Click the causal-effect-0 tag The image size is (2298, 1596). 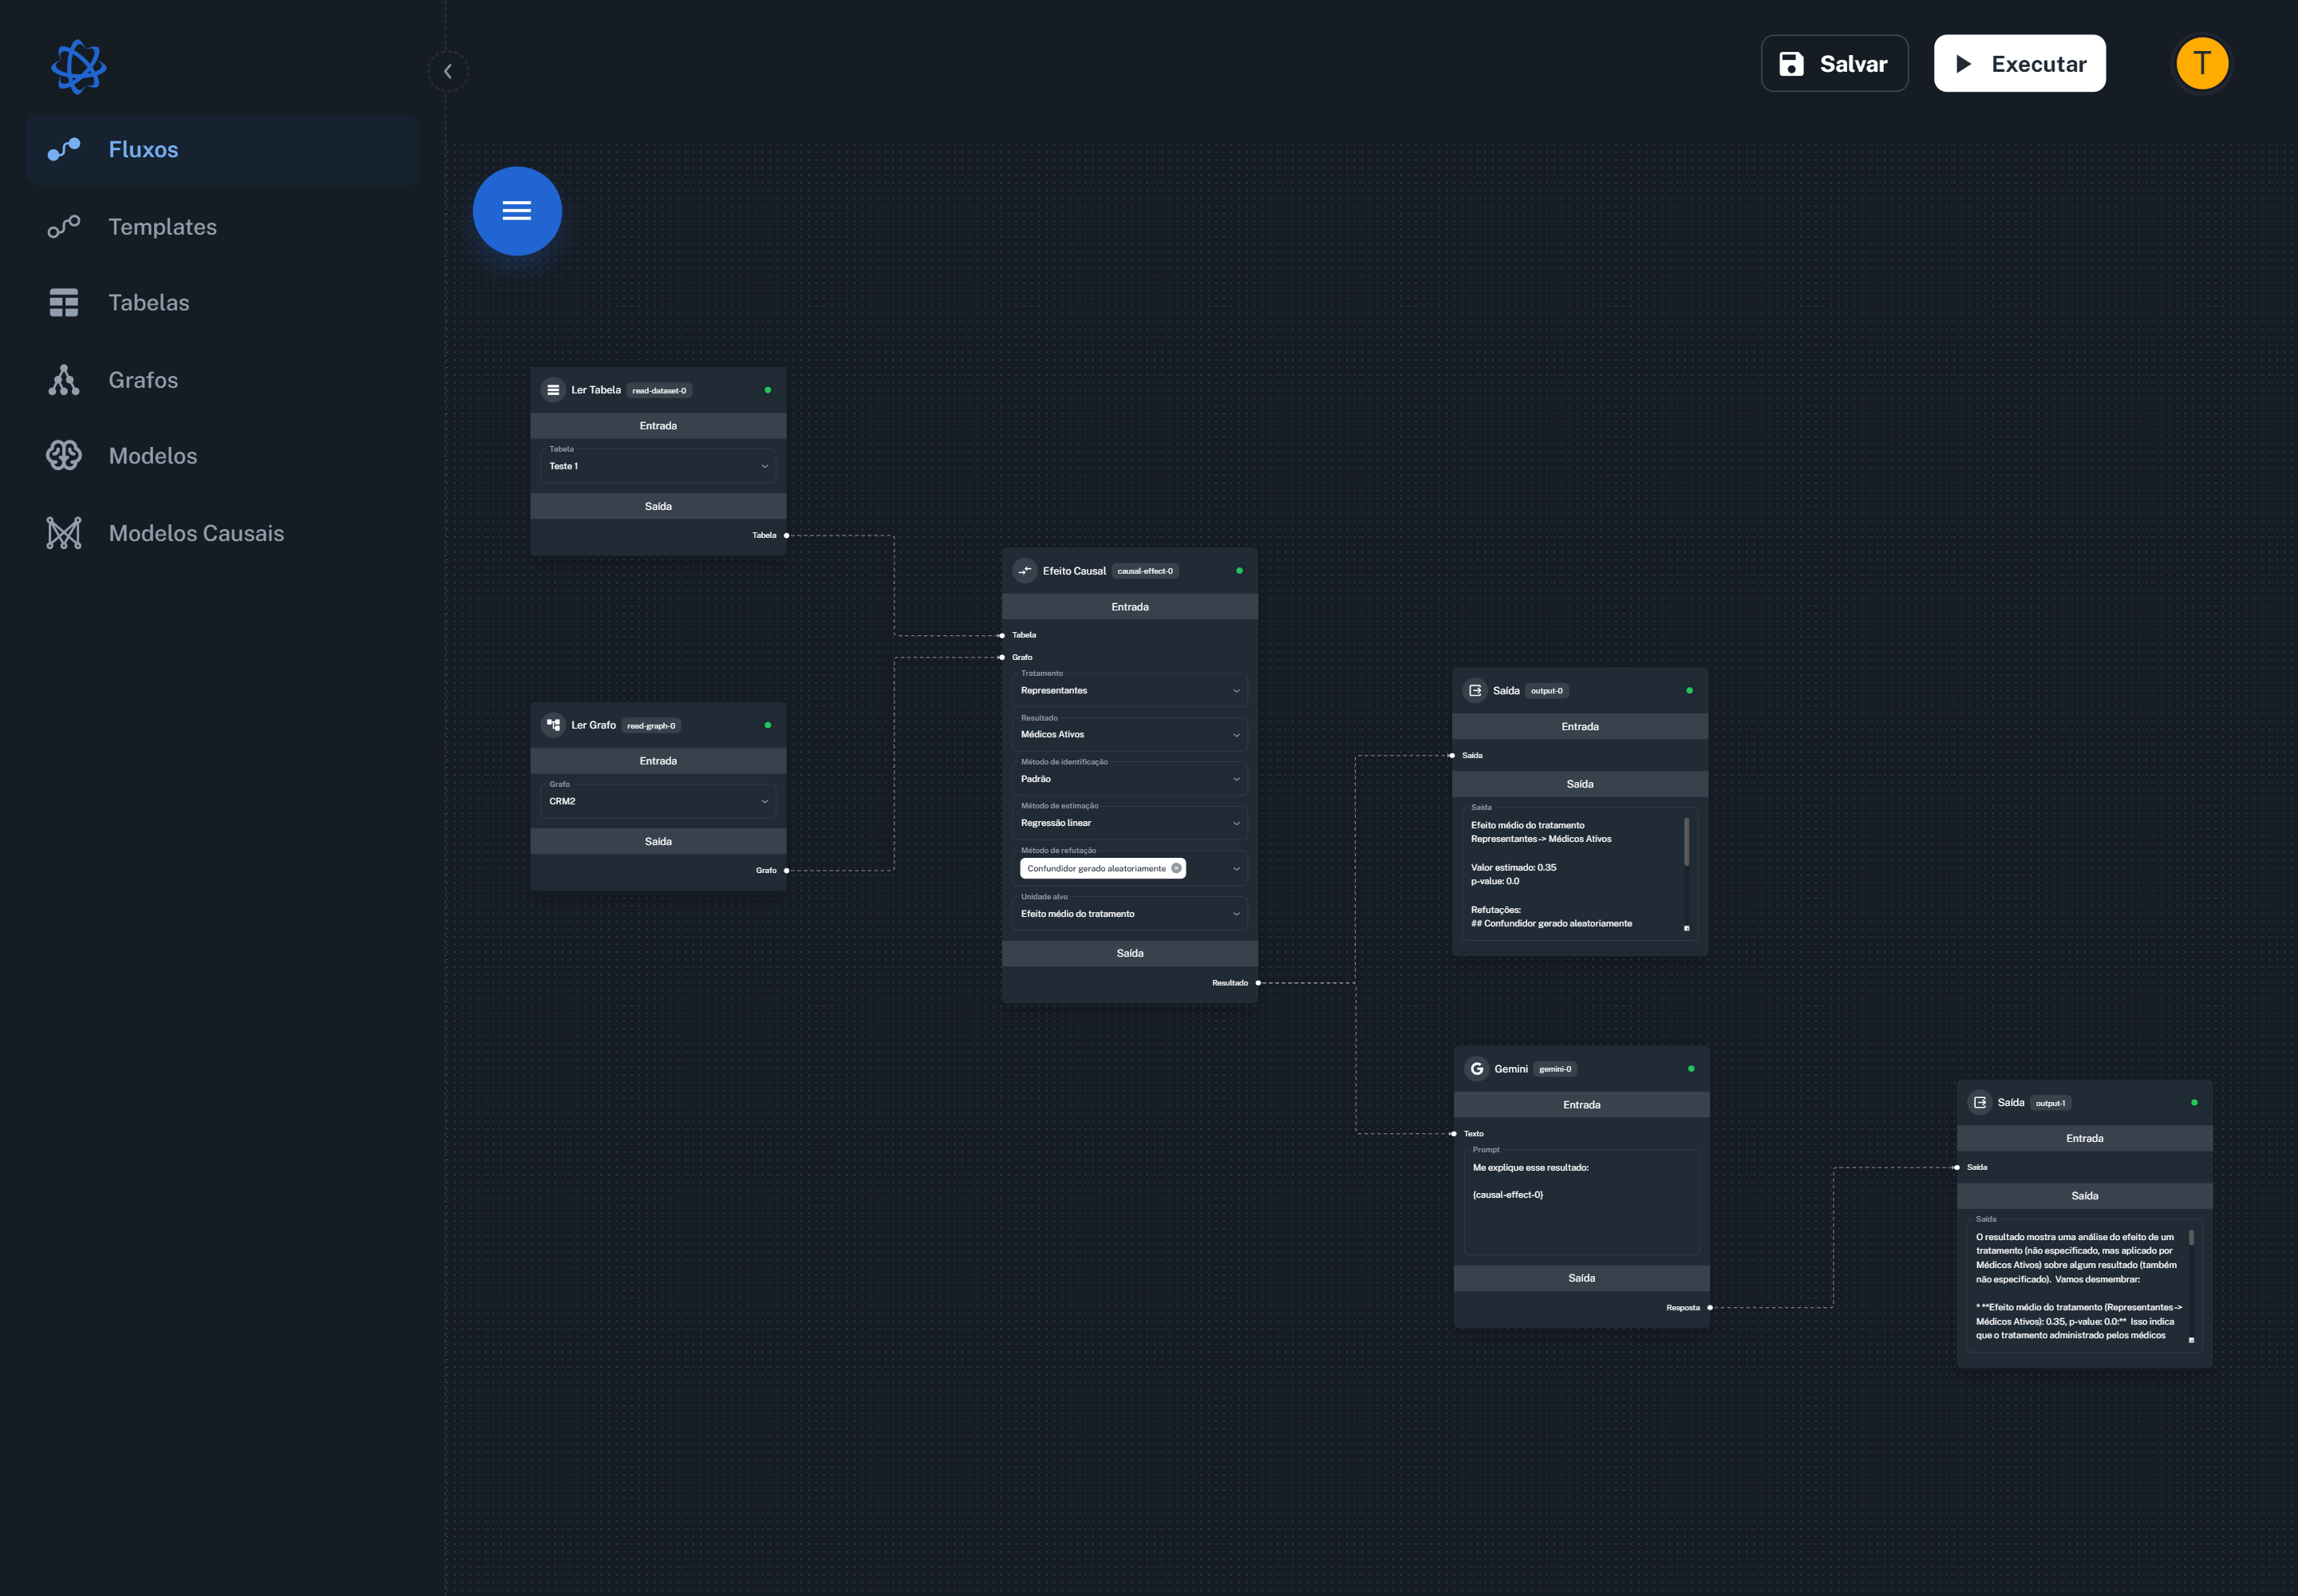[1145, 571]
